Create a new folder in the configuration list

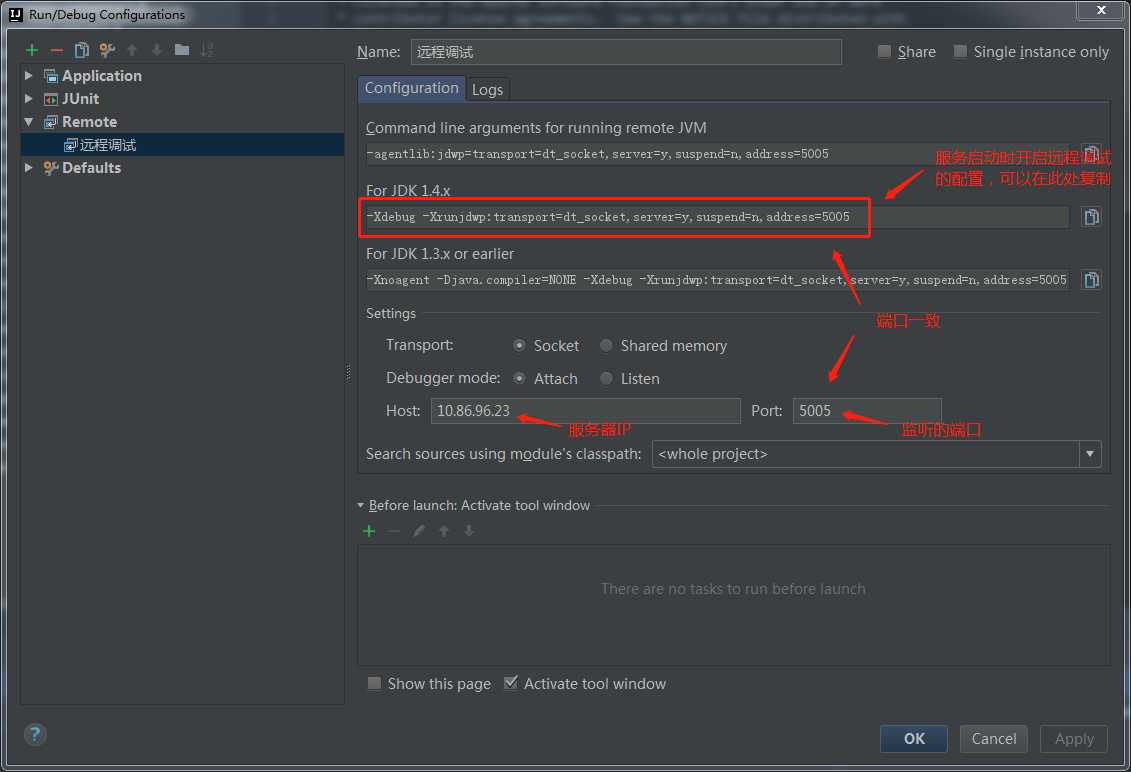tap(182, 50)
